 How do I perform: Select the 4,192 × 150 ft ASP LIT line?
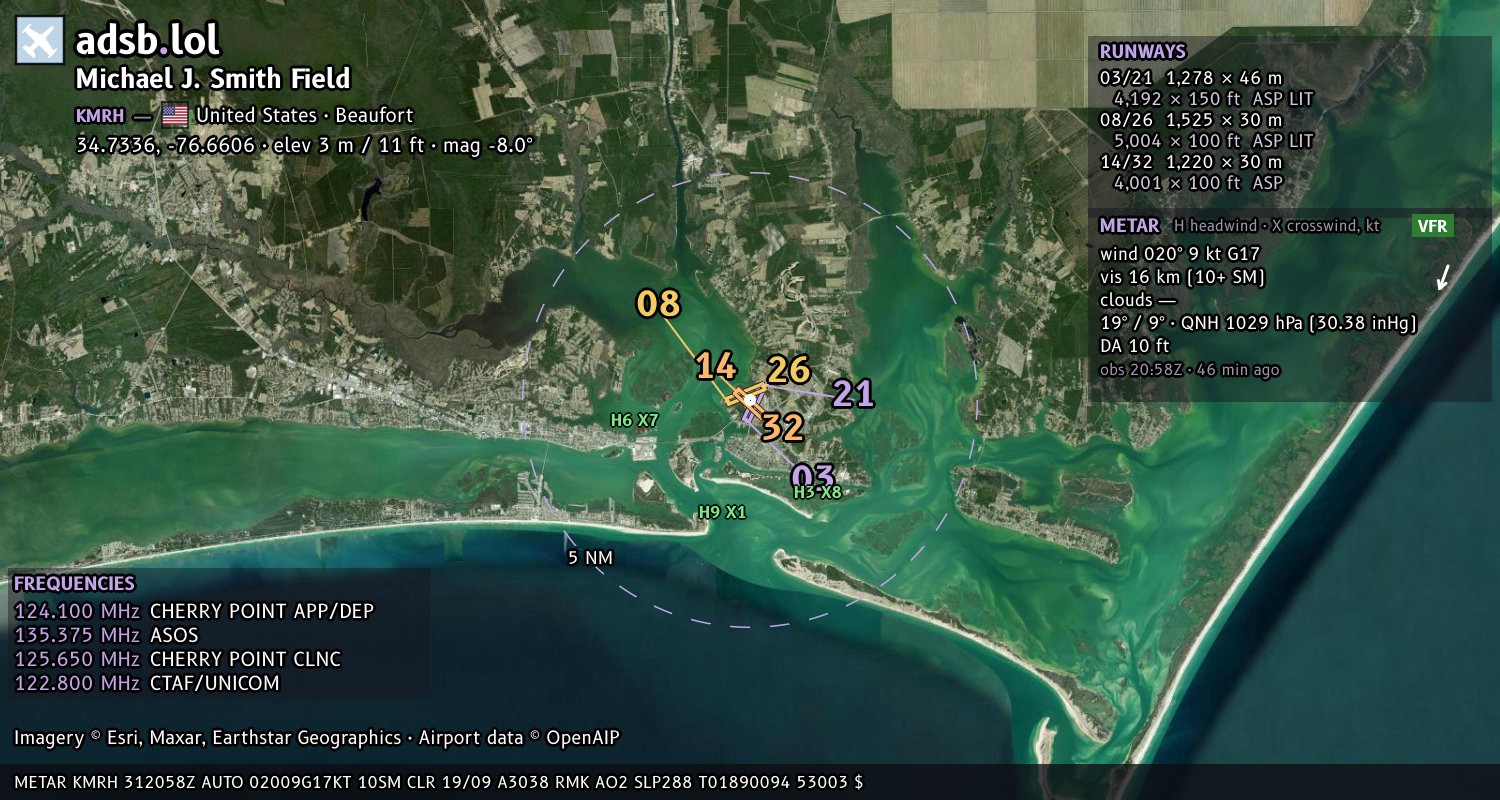coord(1213,99)
